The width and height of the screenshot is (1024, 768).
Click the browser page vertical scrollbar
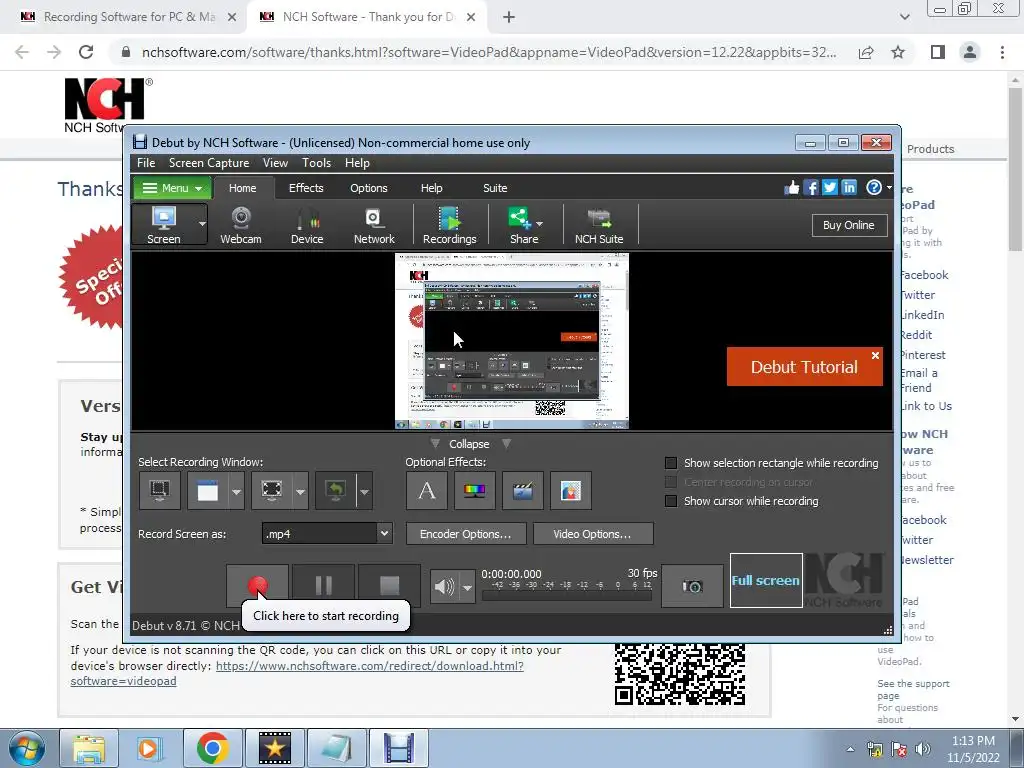pos(1015,170)
